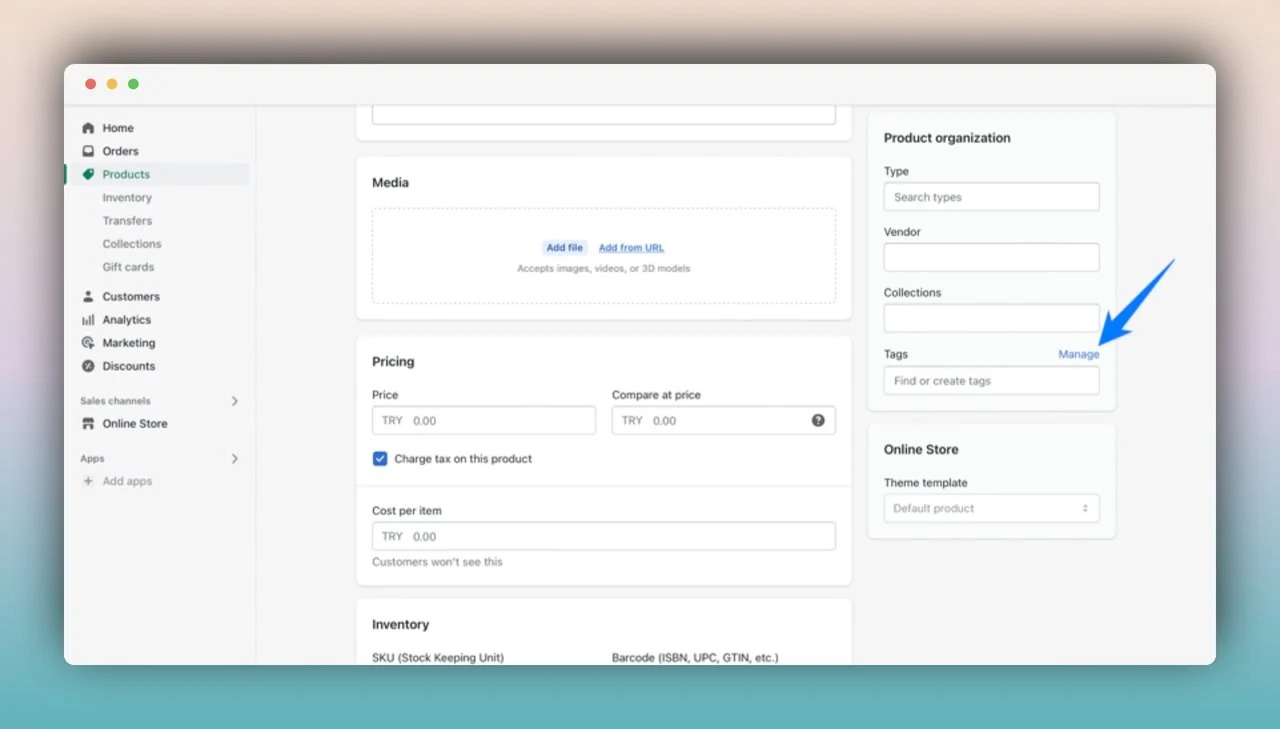1280x729 pixels.
Task: Click the Manage link next to Tags
Action: click(1078, 353)
